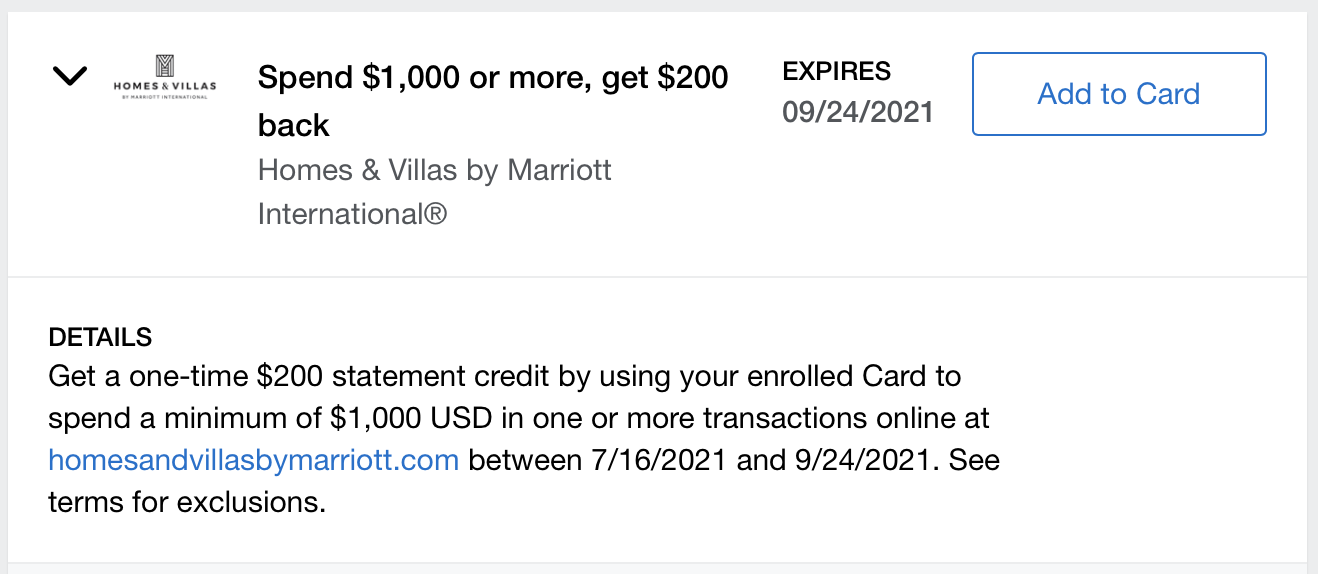
Task: Select the "Spend $1,000 or more" offer title
Action: pyautogui.click(x=493, y=100)
